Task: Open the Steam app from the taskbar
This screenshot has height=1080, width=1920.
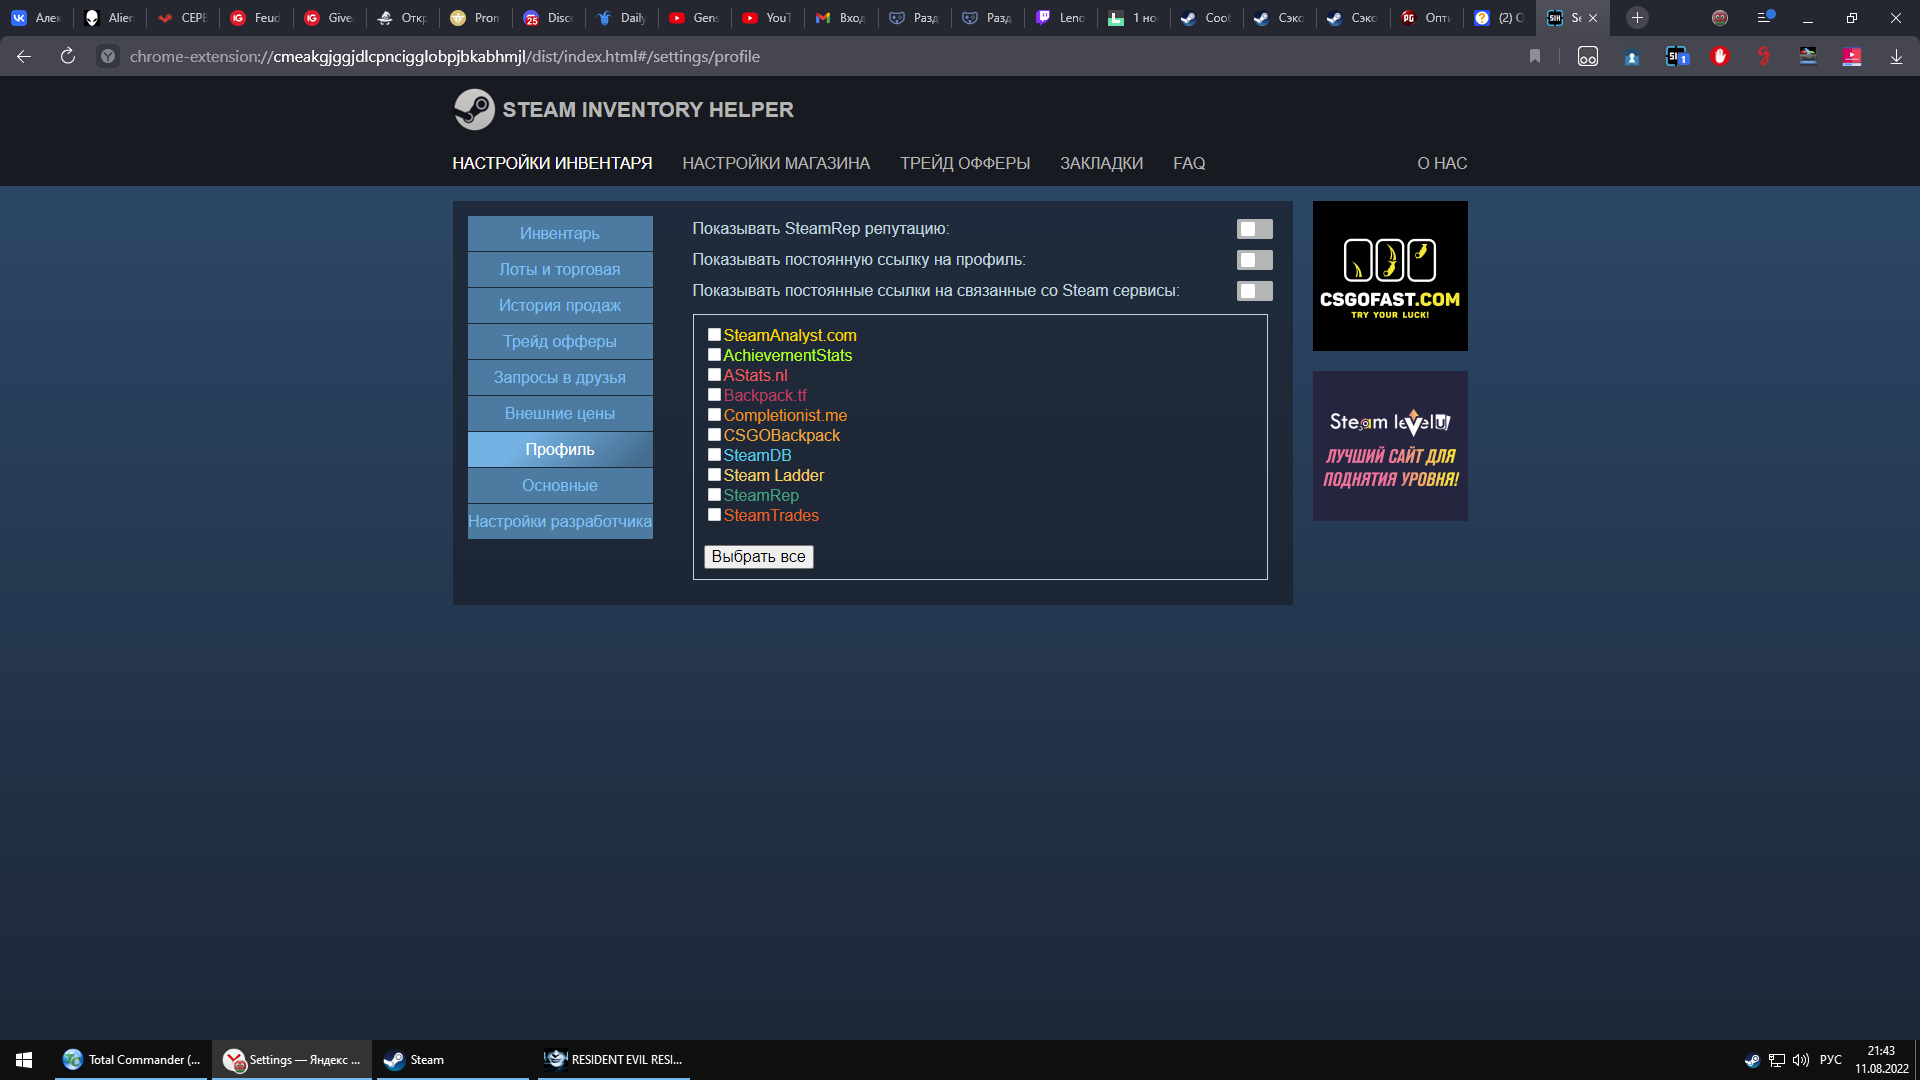Action: click(x=452, y=1060)
